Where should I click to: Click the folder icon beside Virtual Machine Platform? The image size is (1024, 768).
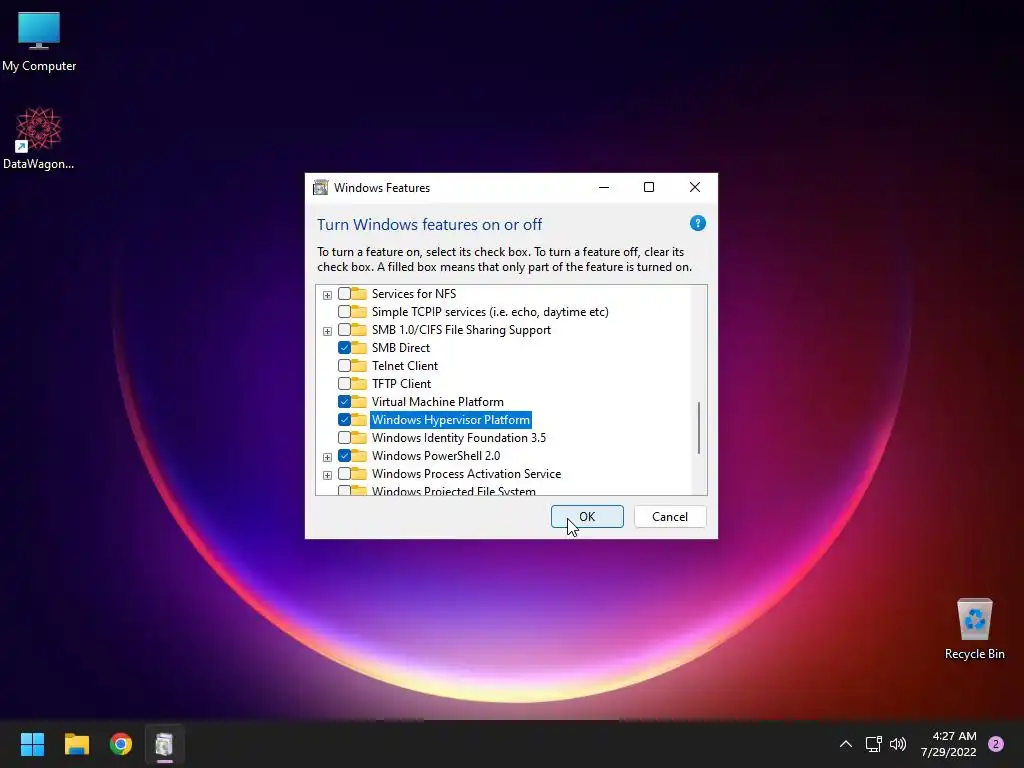click(359, 401)
